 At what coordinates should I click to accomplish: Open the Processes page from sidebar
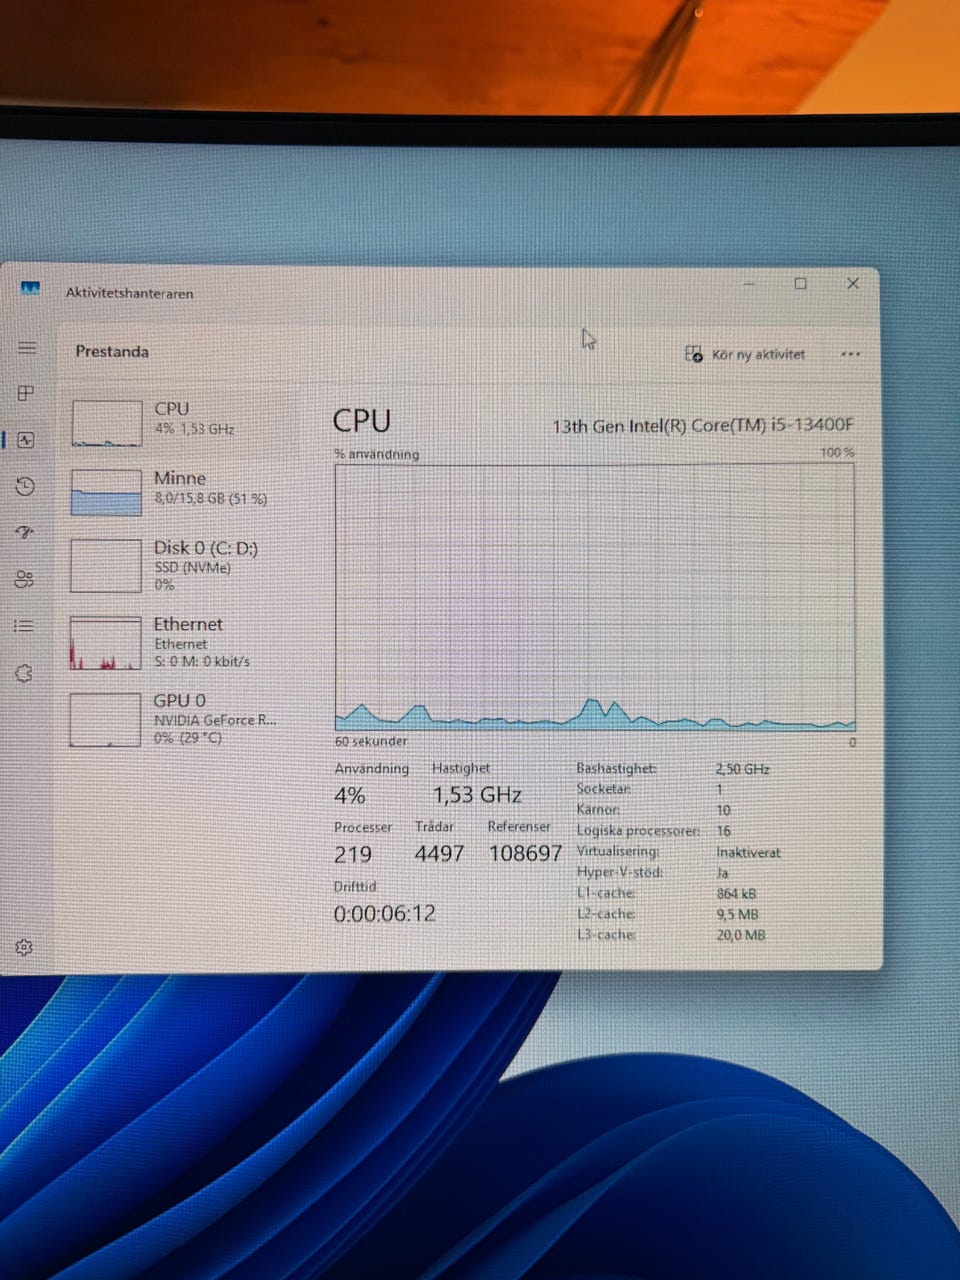pyautogui.click(x=27, y=393)
